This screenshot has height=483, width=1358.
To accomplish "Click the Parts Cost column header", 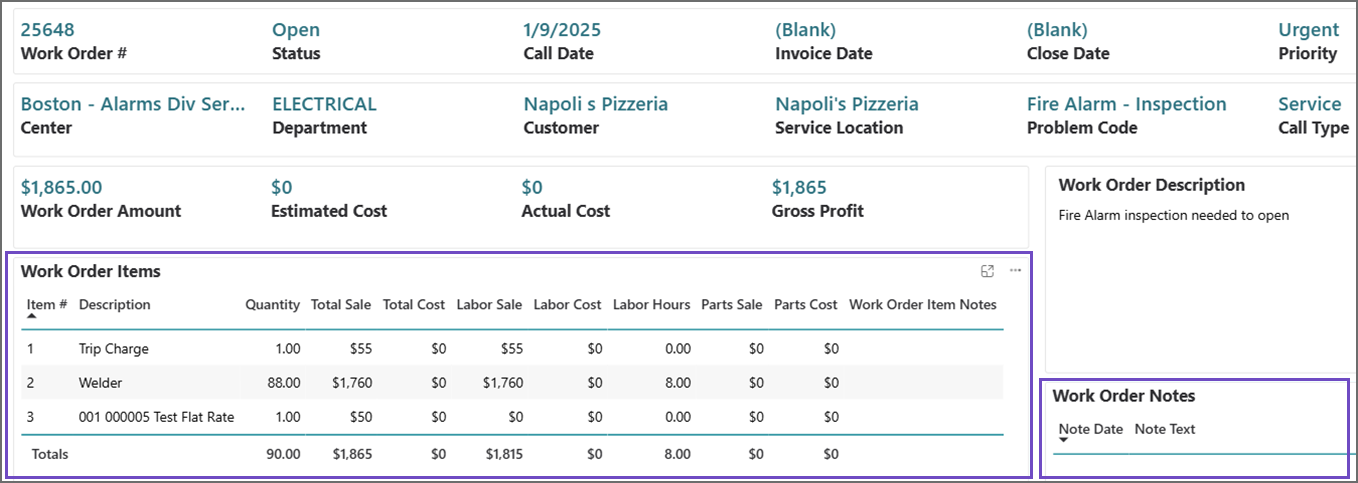I will tap(805, 305).
